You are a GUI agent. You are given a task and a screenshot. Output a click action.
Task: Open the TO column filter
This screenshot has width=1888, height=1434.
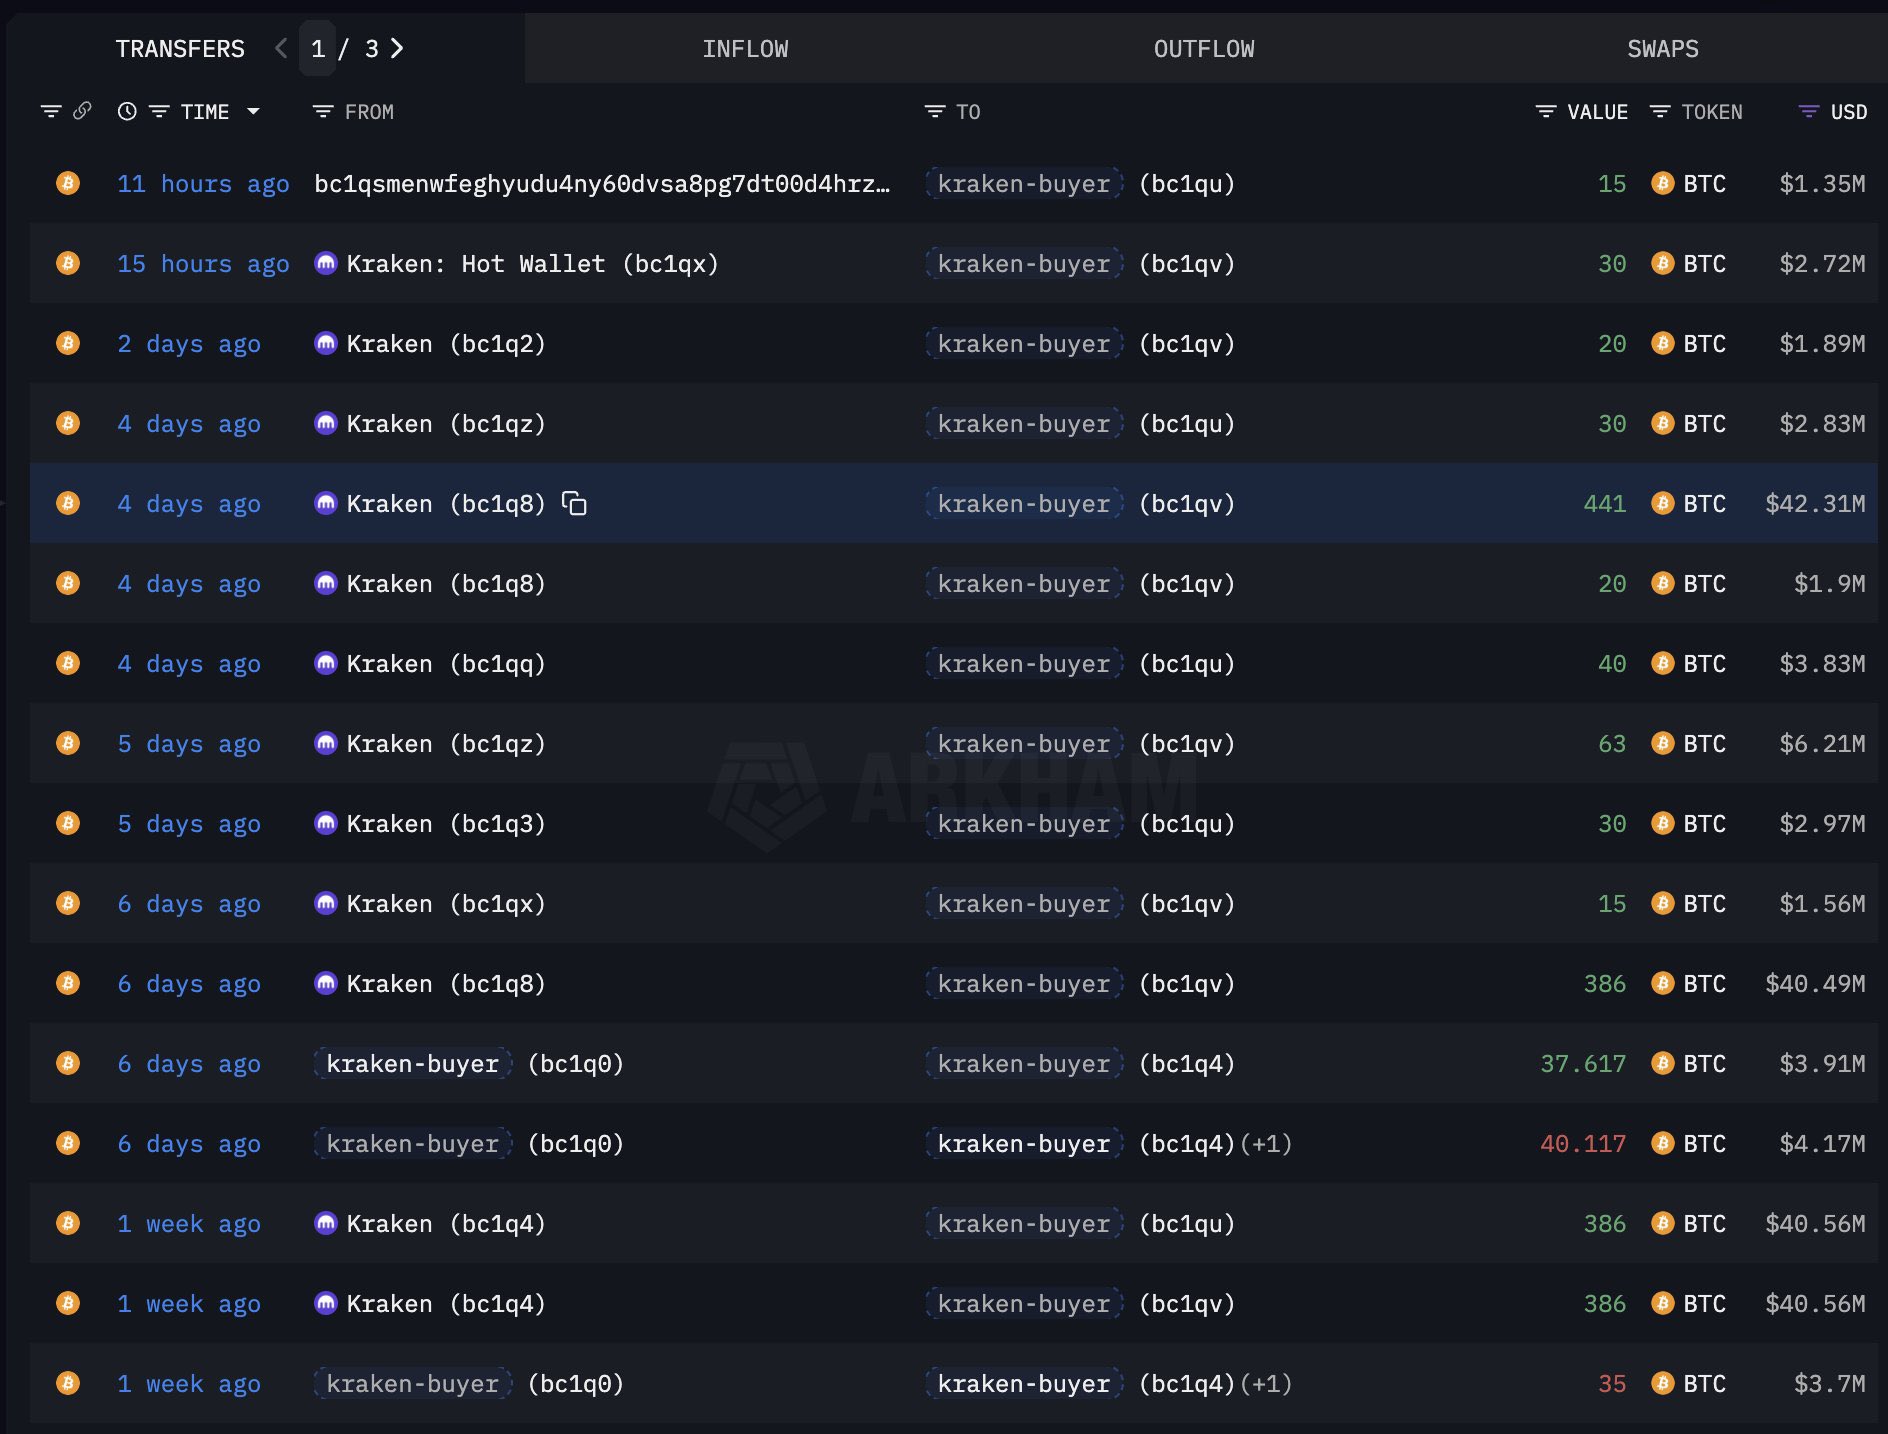click(935, 112)
